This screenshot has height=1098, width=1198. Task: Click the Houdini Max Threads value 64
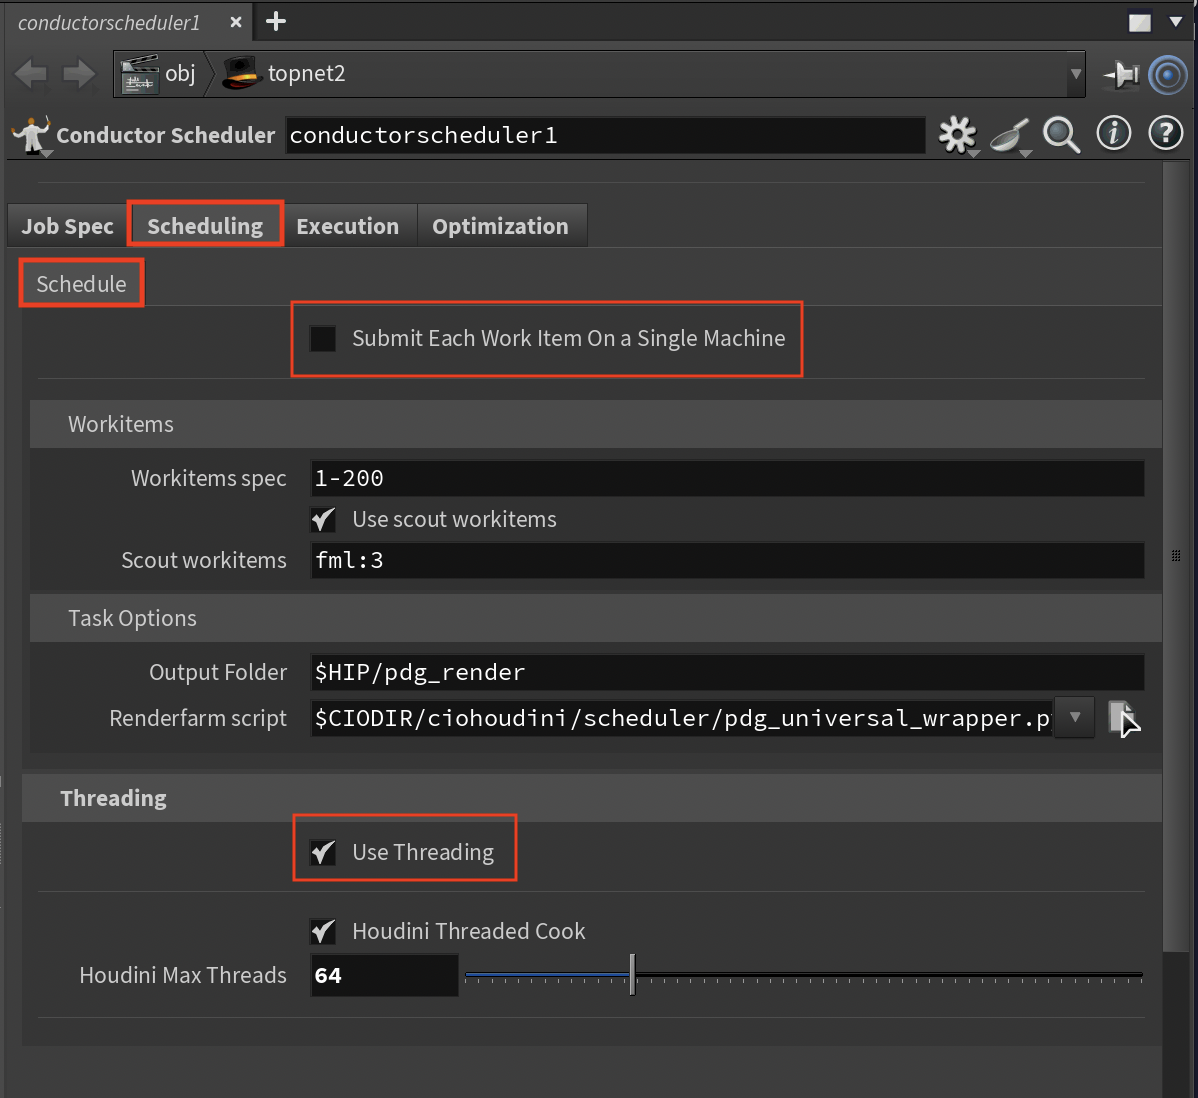coord(384,976)
